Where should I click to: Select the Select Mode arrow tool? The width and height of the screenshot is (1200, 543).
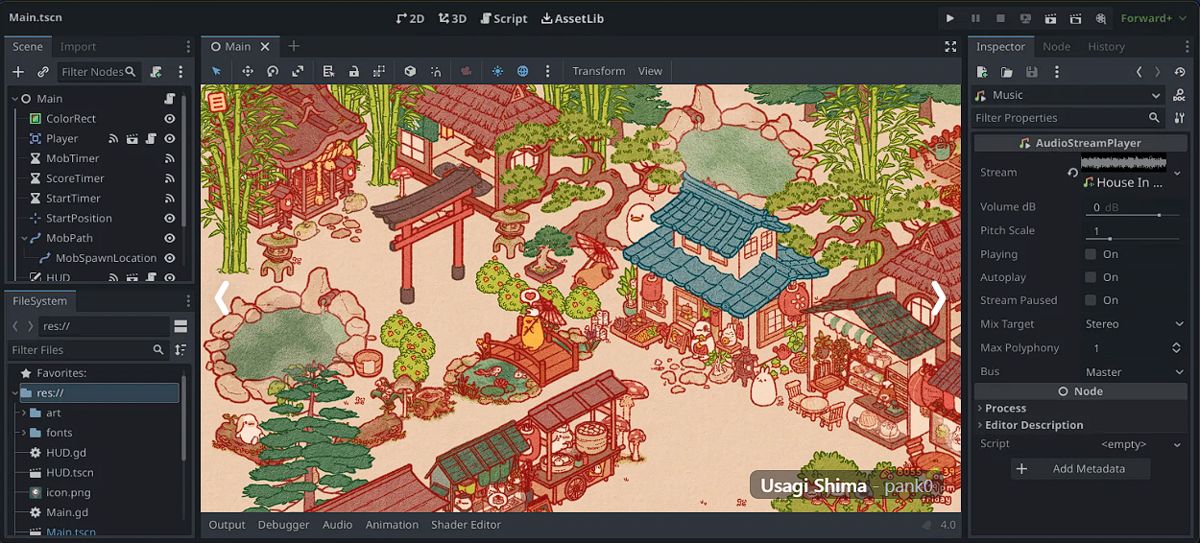[216, 71]
